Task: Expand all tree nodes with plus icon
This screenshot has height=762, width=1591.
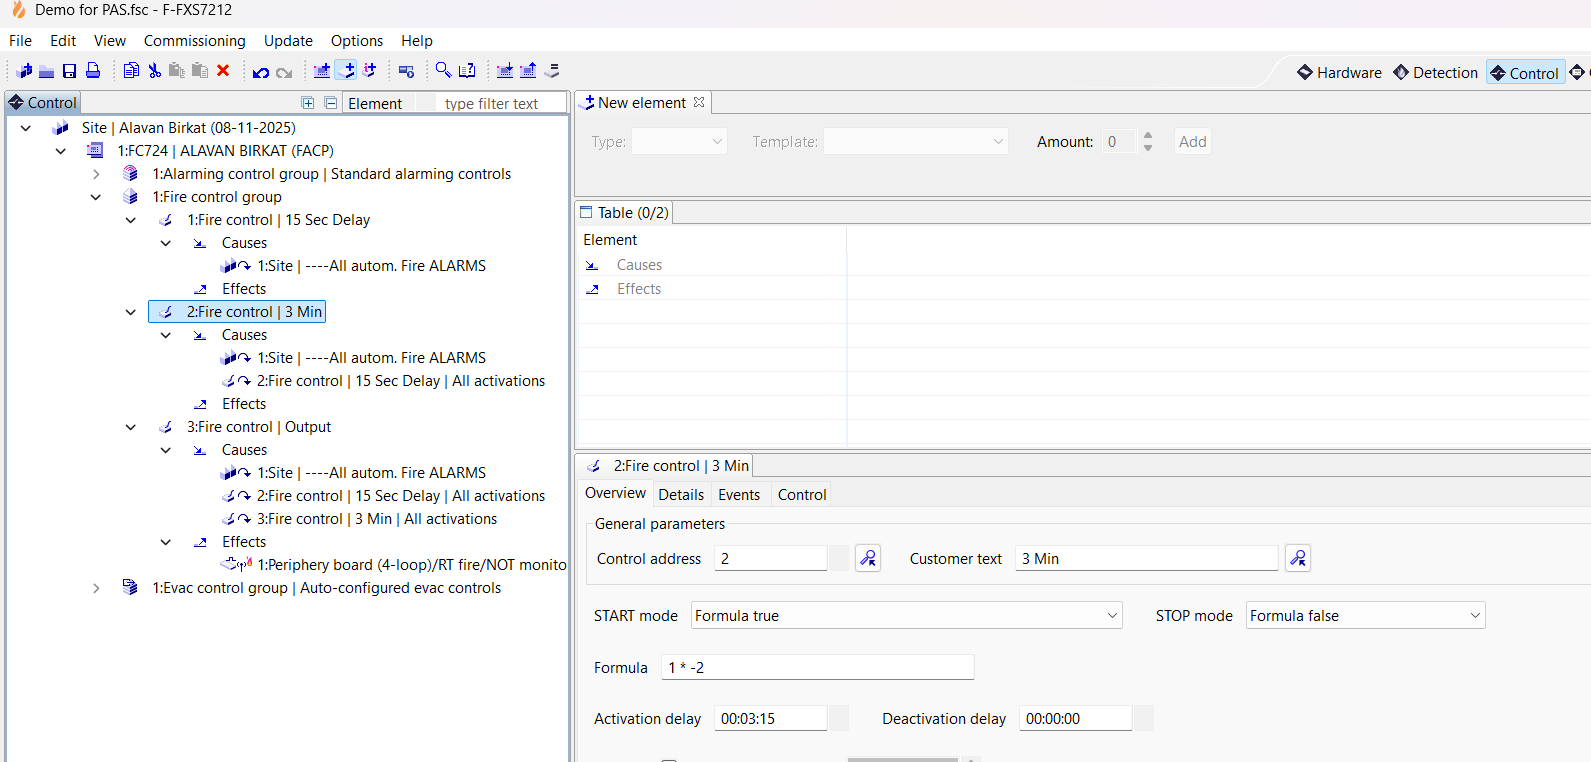Action: coord(308,103)
